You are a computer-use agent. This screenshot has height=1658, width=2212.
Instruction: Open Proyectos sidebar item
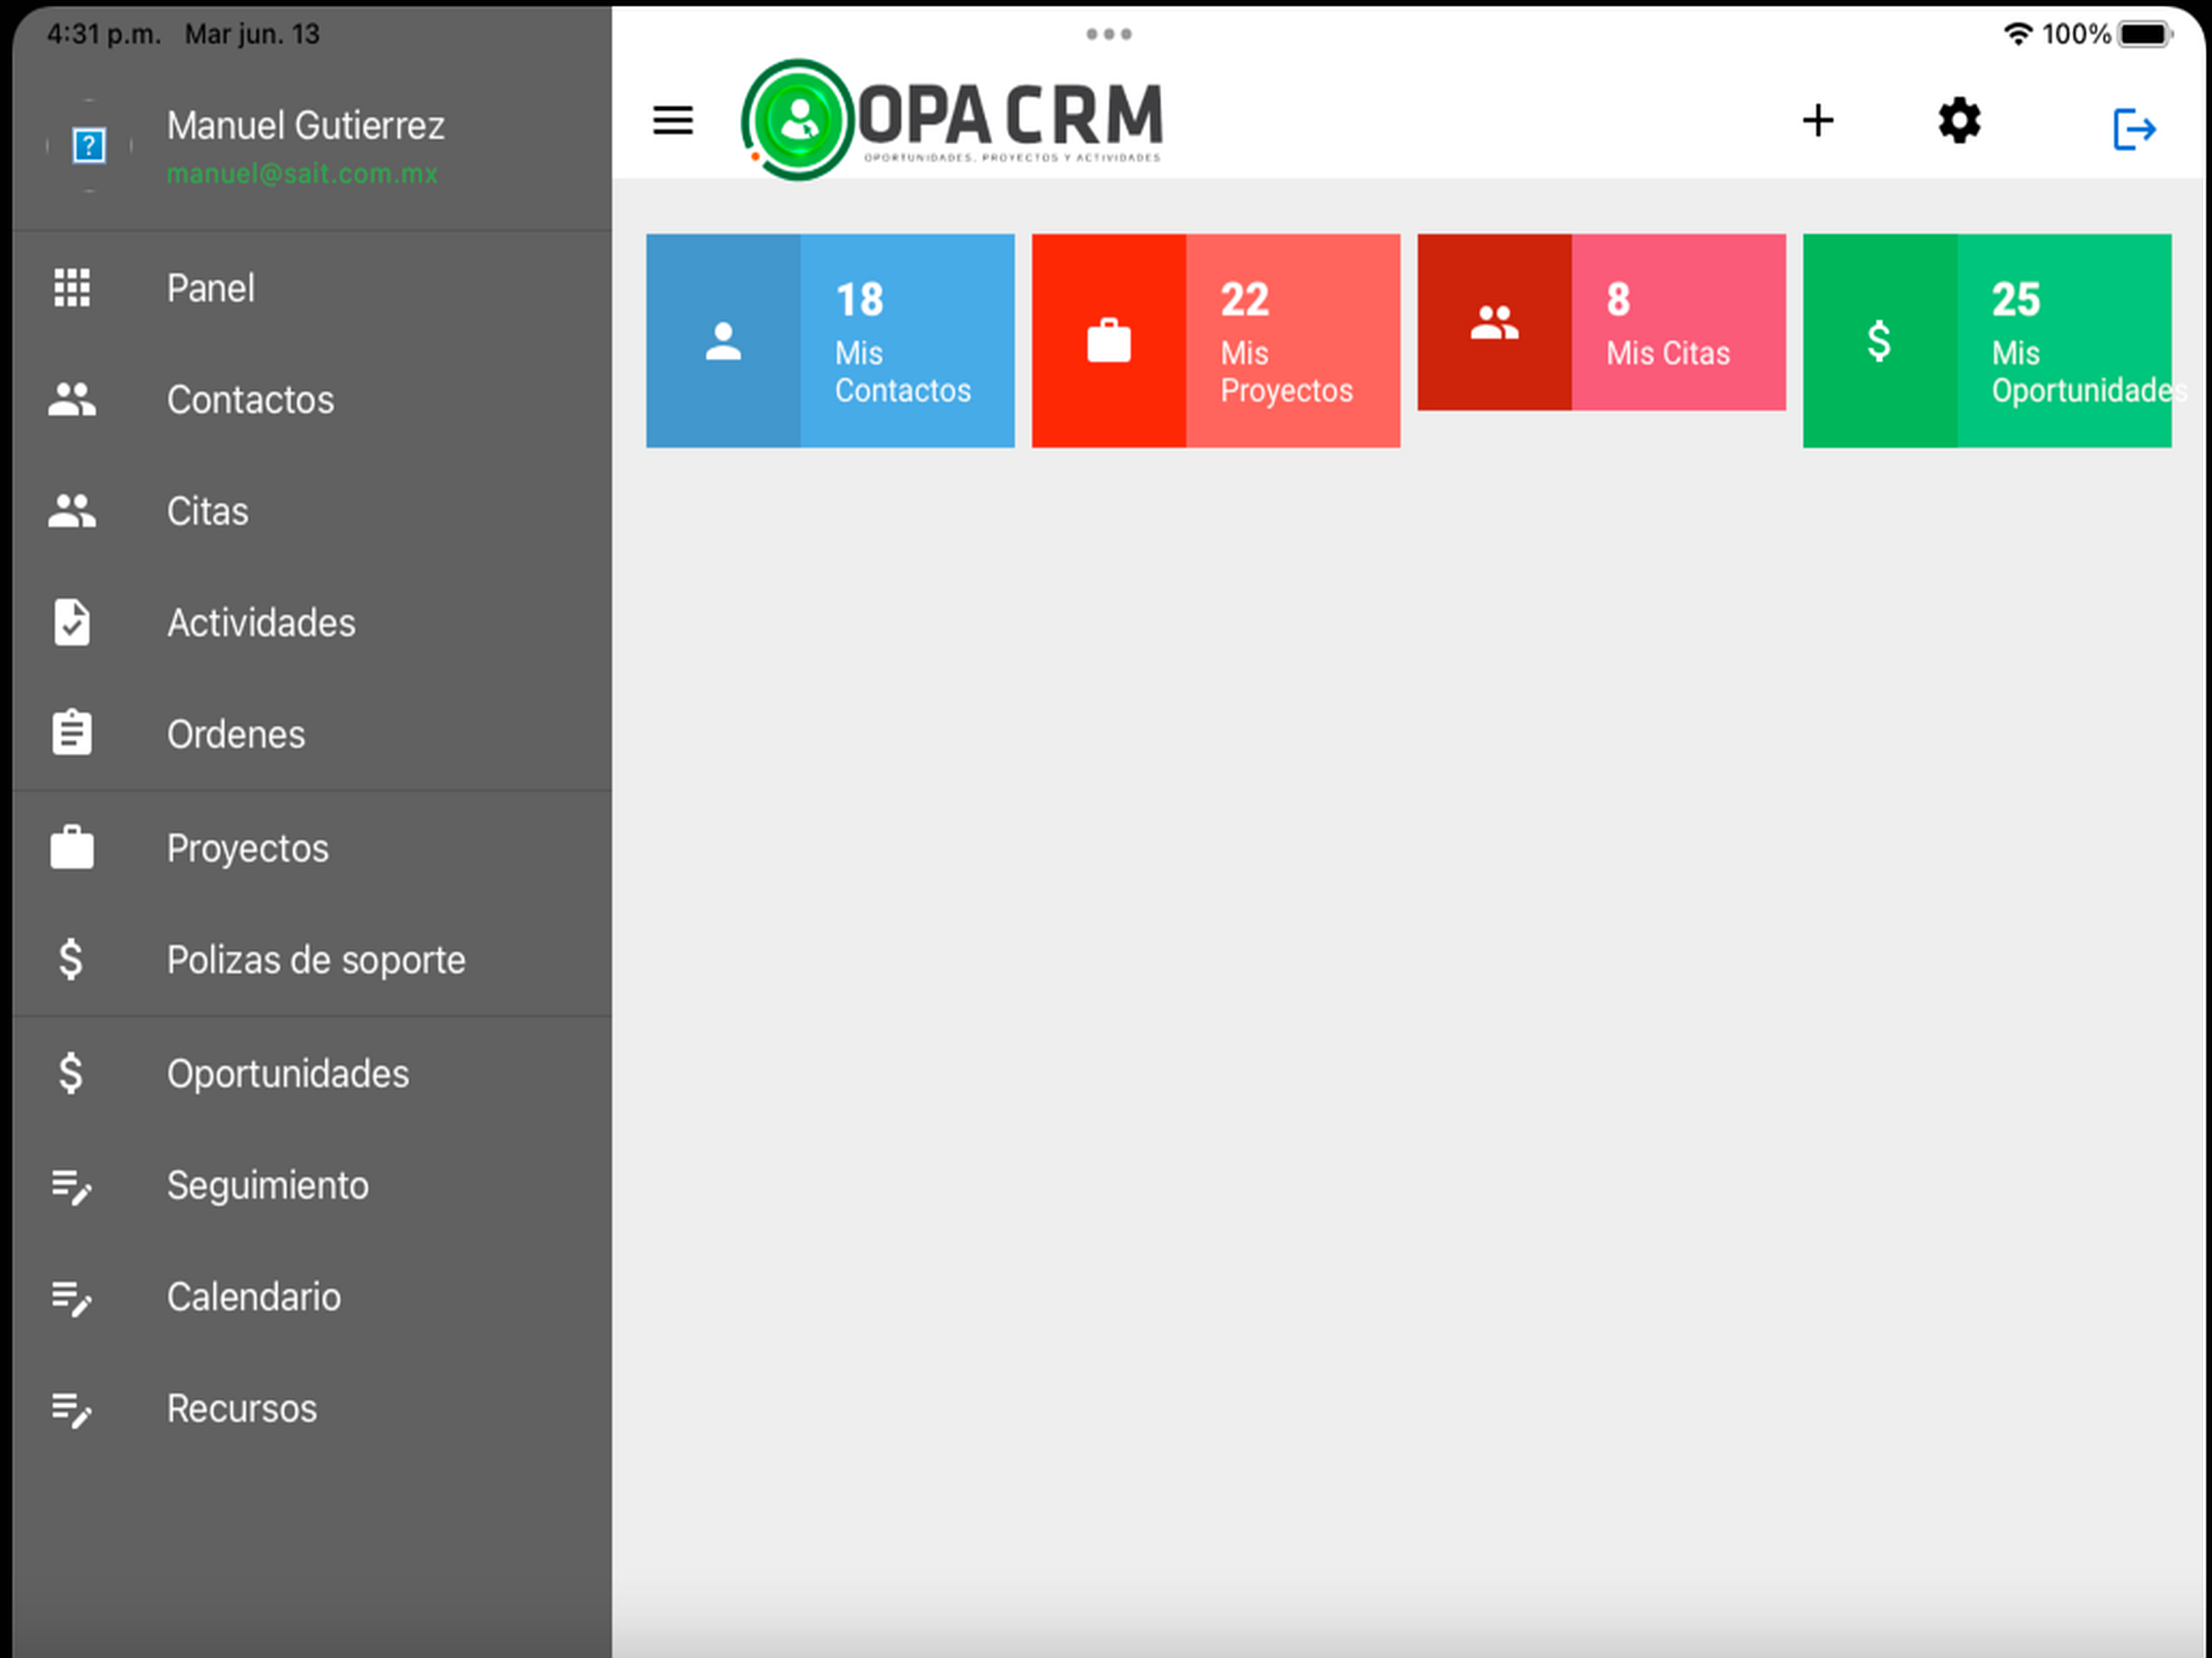point(247,848)
